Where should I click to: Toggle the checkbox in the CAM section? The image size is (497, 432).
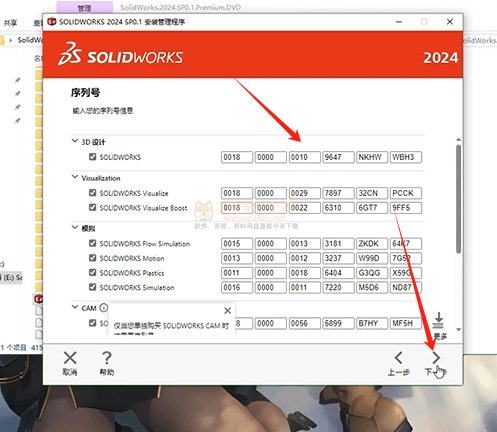(x=92, y=323)
